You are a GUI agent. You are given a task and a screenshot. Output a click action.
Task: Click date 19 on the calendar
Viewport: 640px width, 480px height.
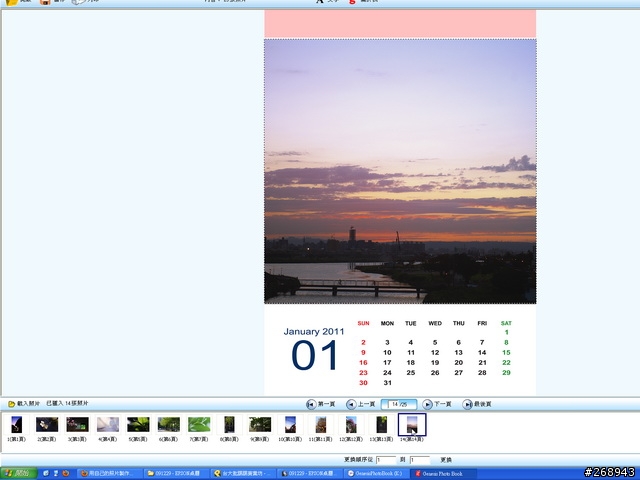[x=435, y=362]
